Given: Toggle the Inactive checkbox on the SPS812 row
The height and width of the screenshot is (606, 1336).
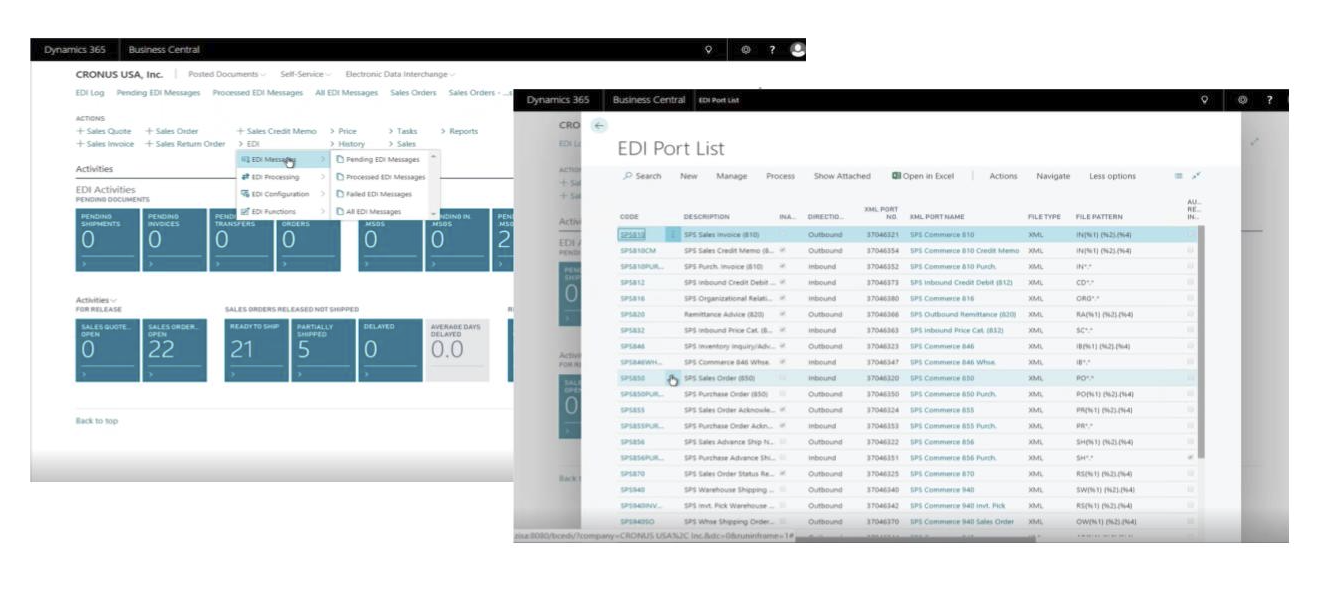Looking at the screenshot, I should coord(782,282).
